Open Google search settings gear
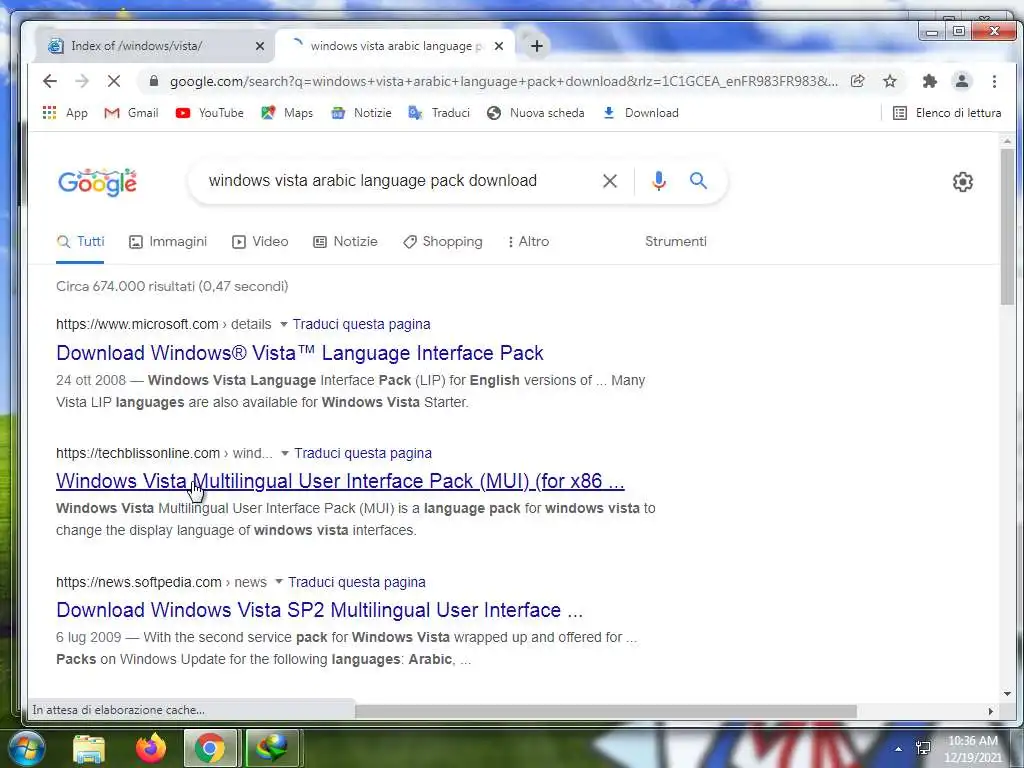 point(962,182)
